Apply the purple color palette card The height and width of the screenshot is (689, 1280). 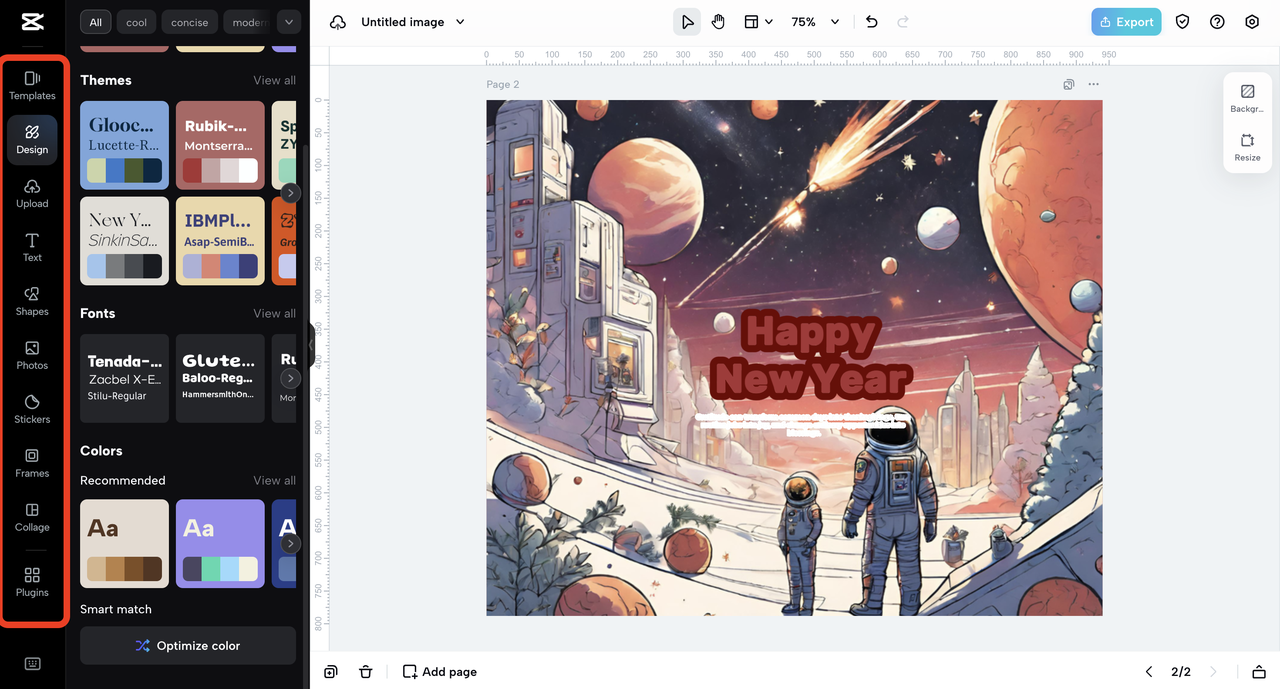(220, 544)
